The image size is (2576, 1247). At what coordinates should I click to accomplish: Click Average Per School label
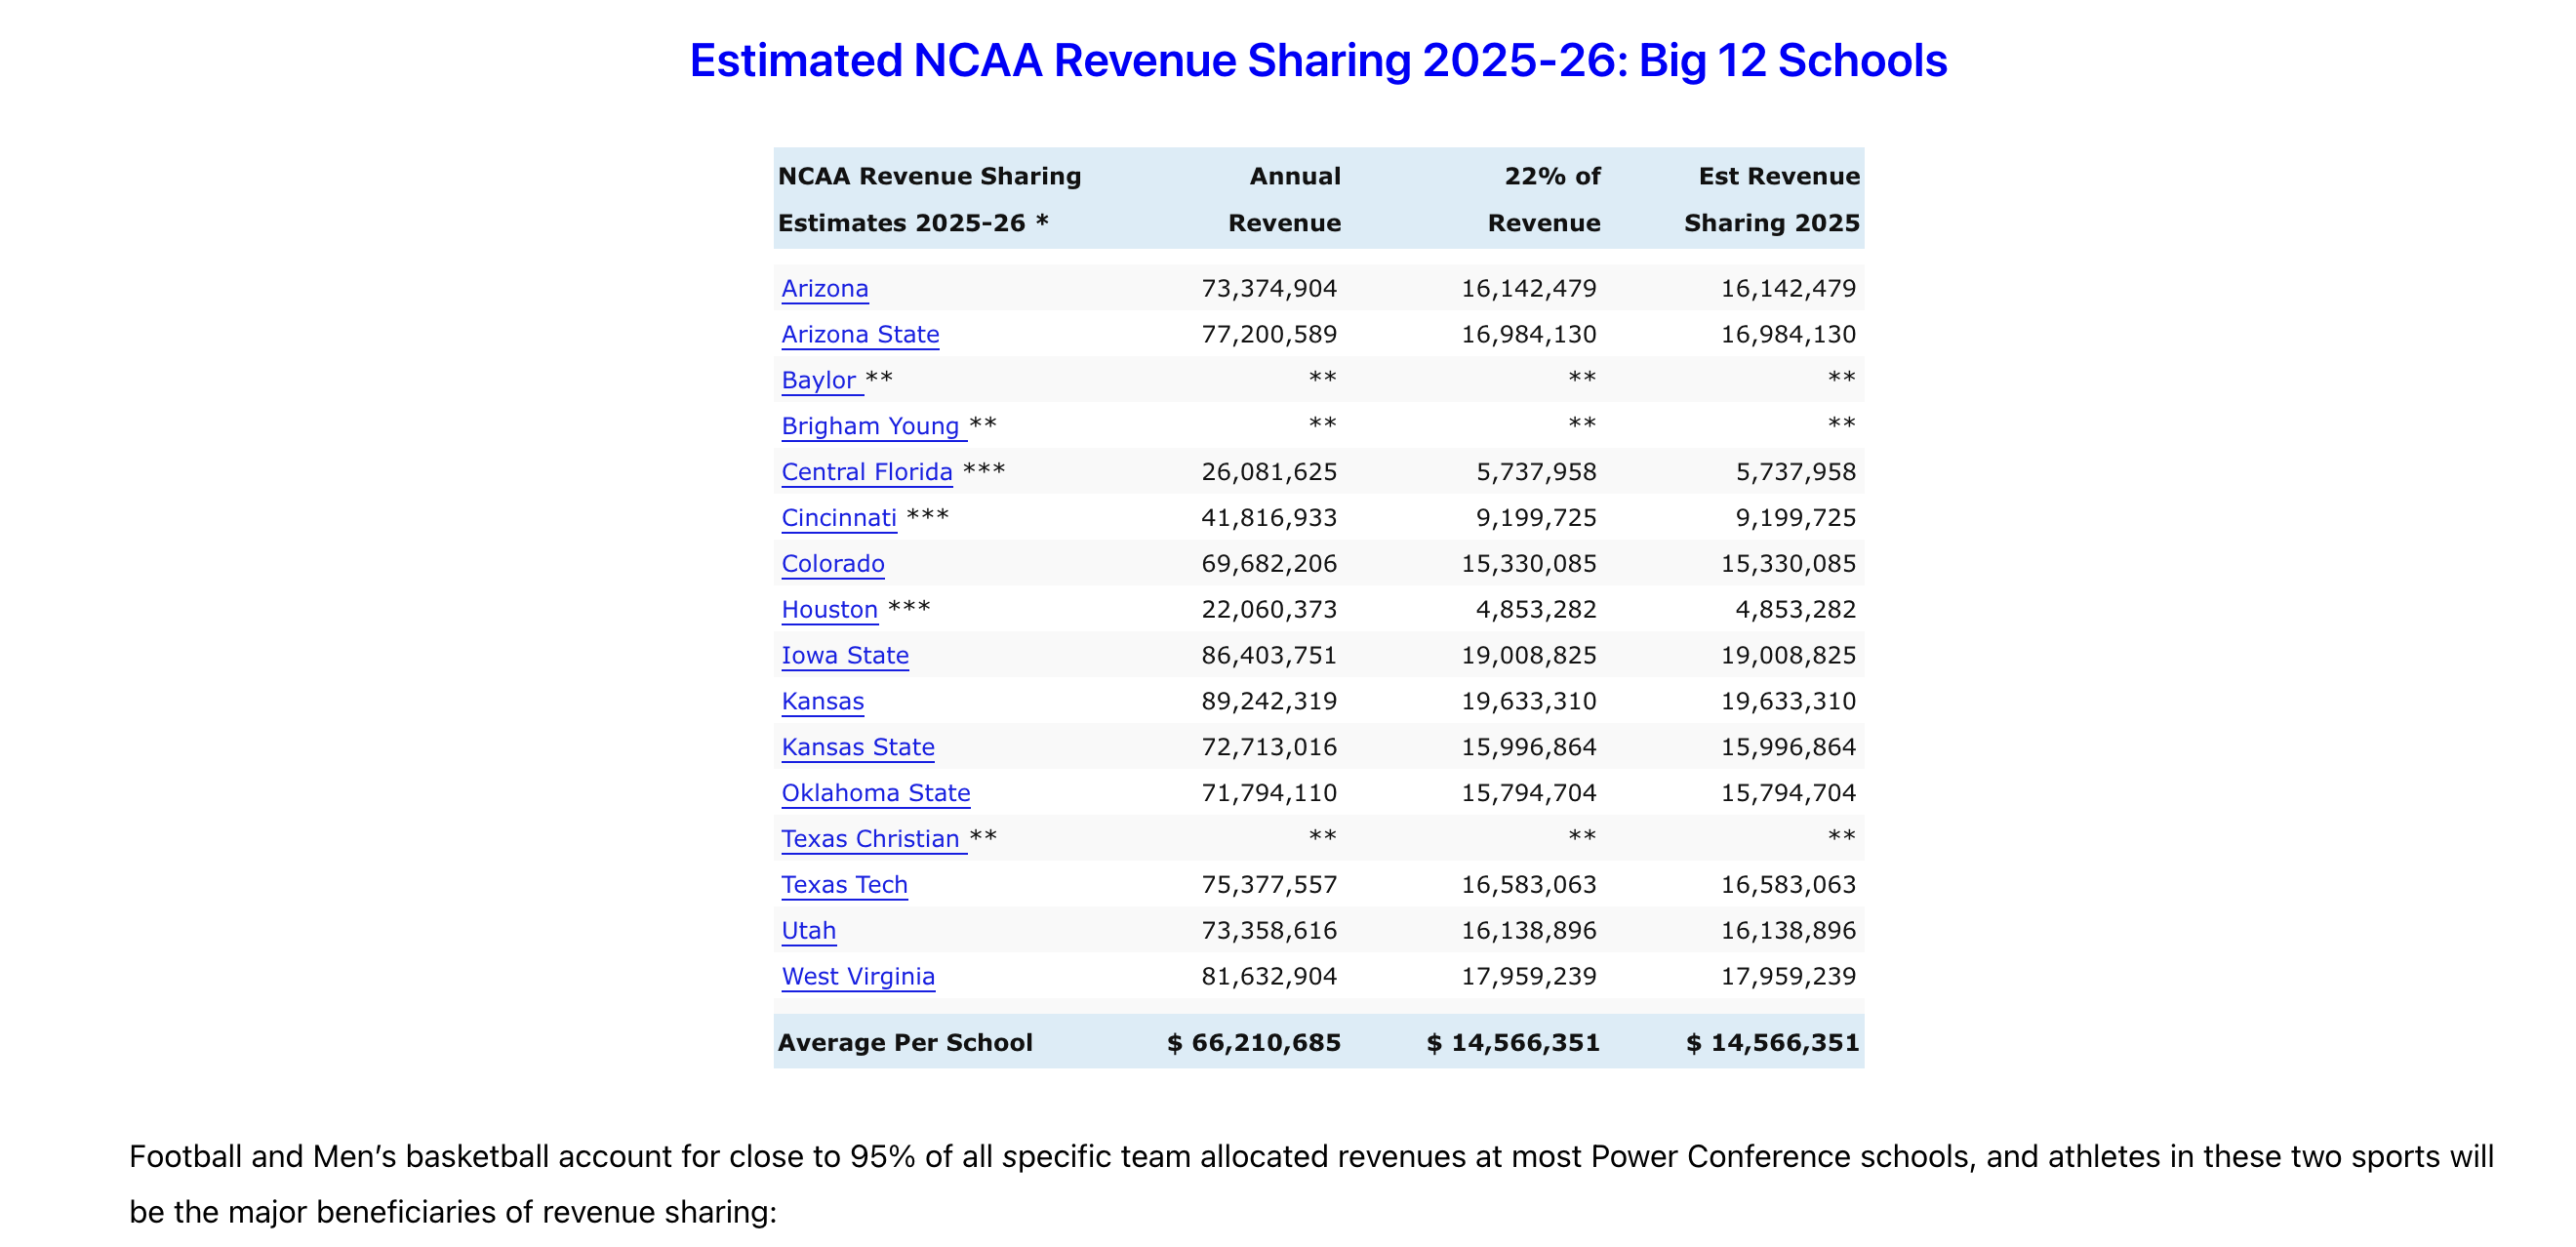905,1044
